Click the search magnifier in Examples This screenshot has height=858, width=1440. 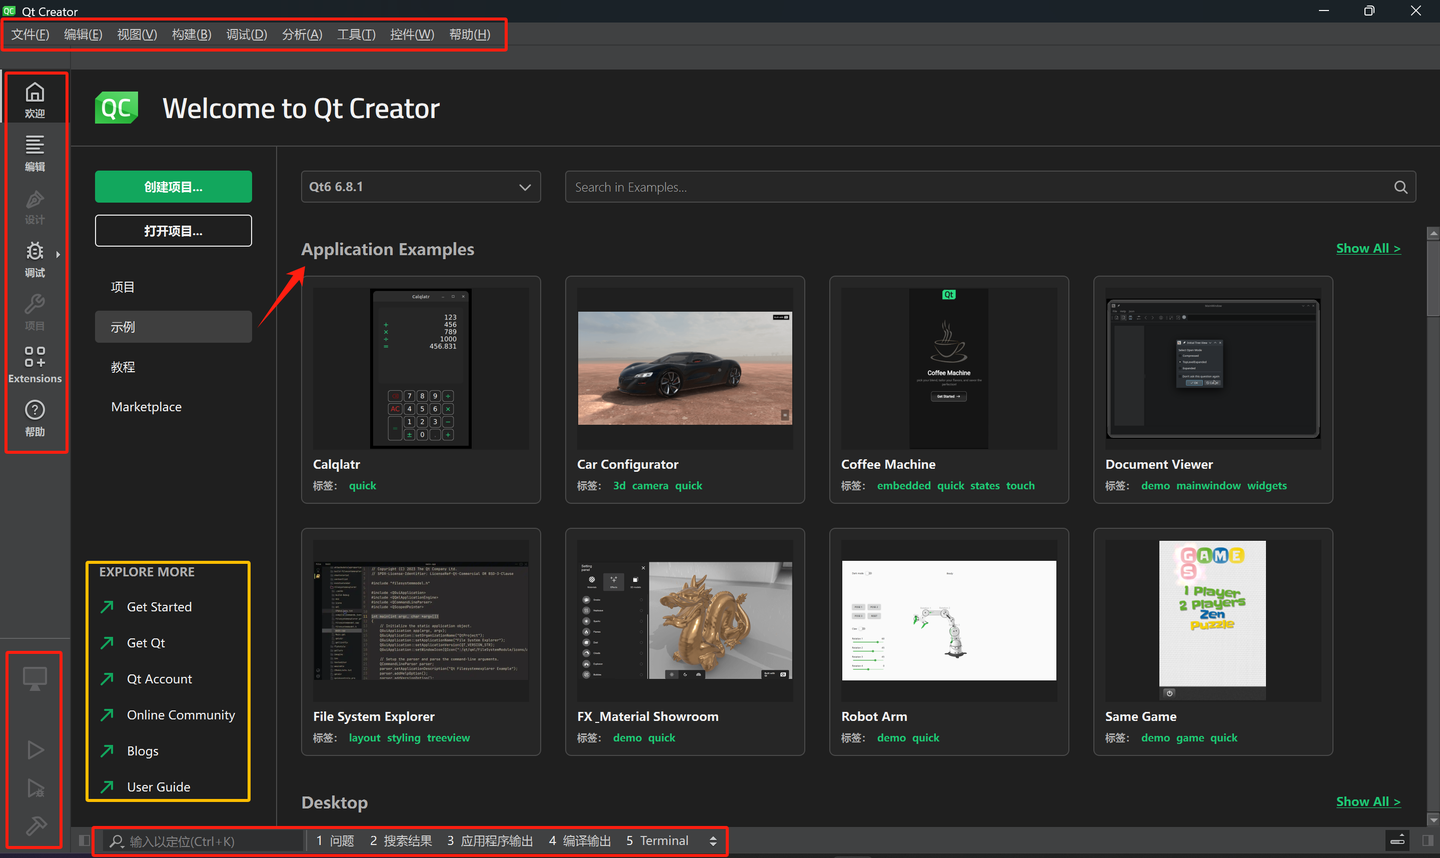pos(1400,187)
